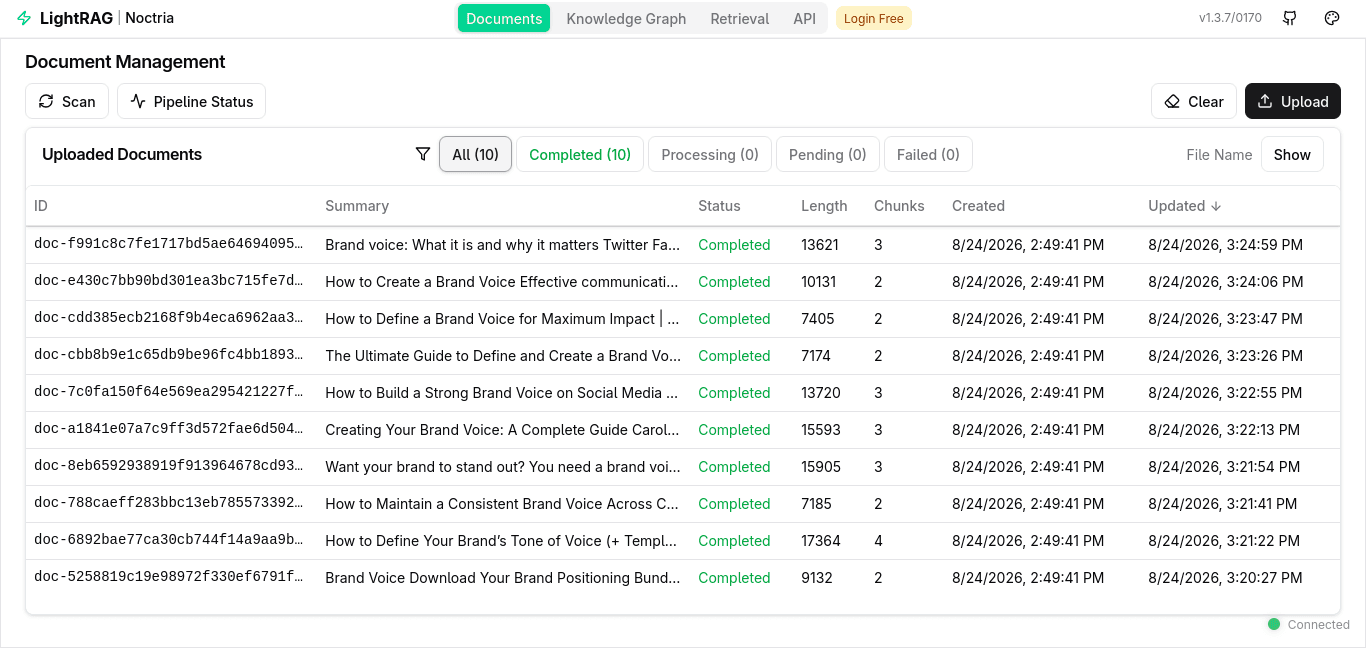Click the filter funnel icon
The height and width of the screenshot is (648, 1366).
[423, 154]
